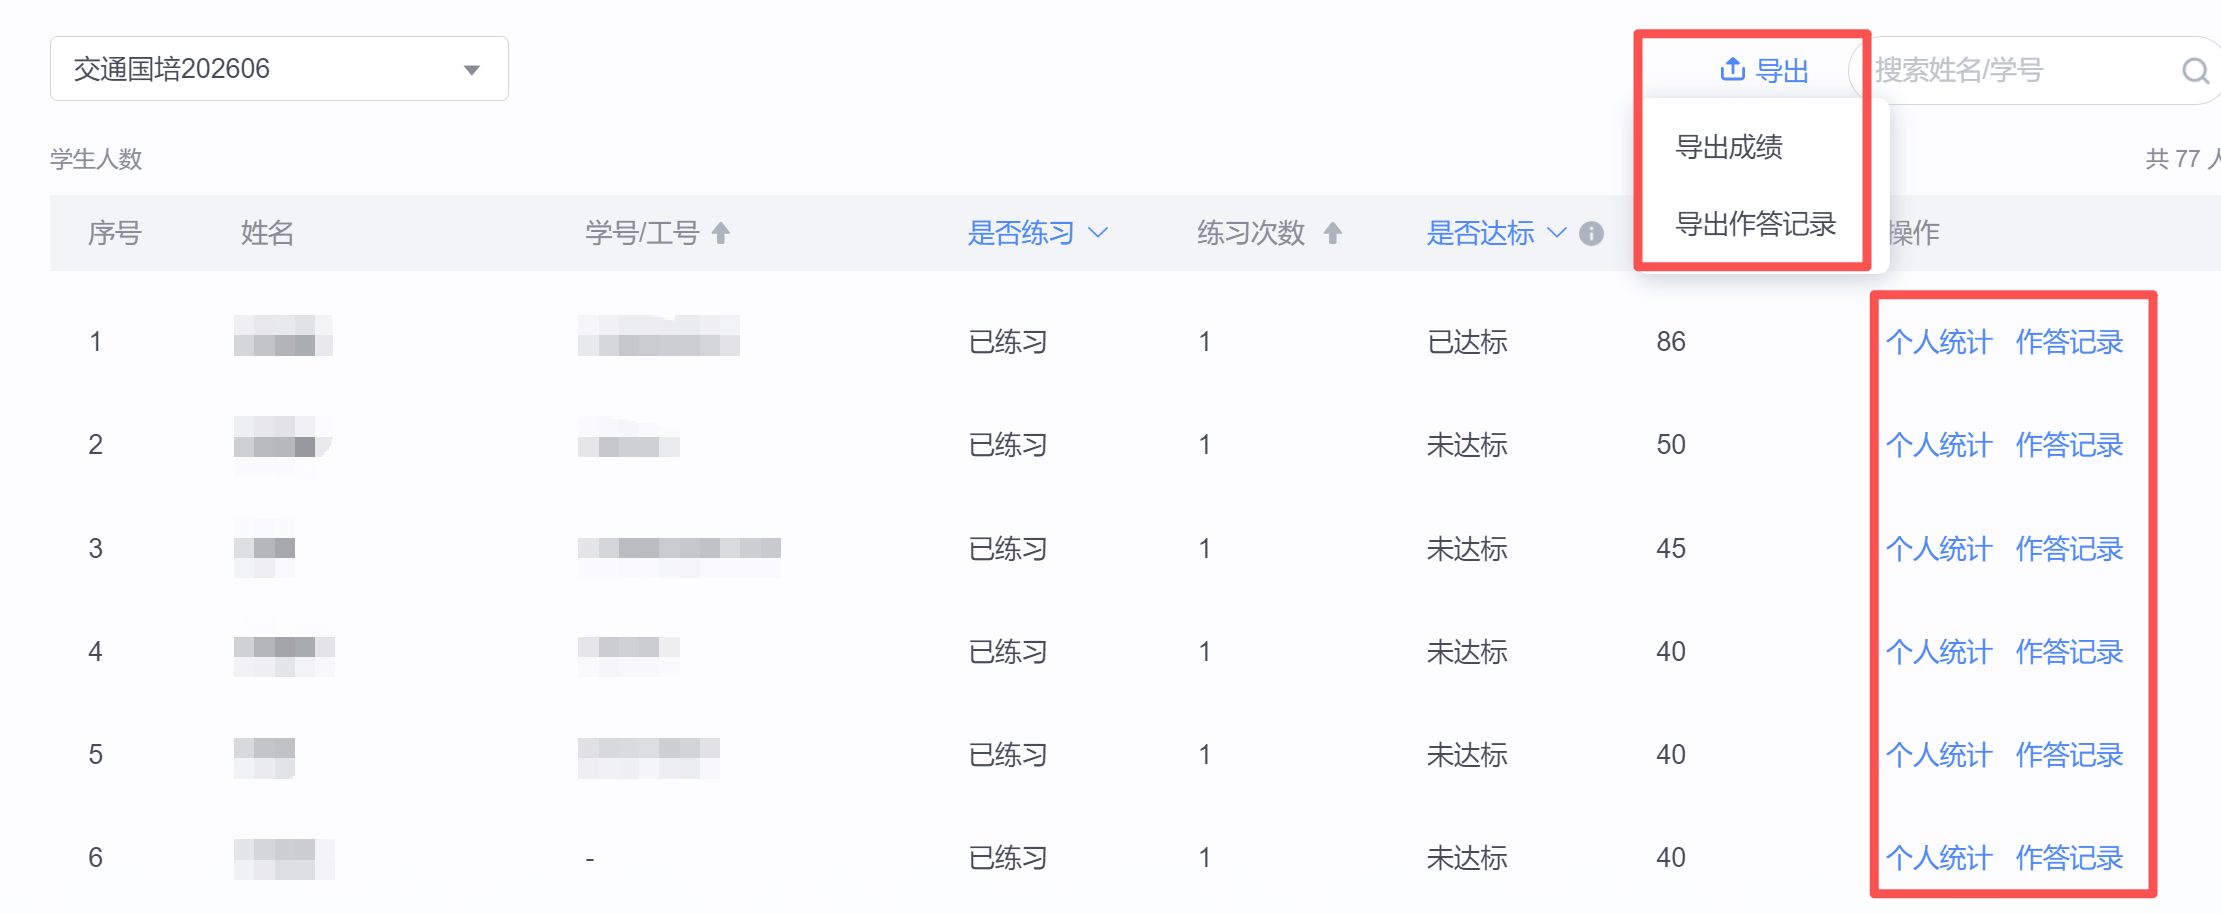Click the 搜索姓名/学号 search field
2221x914 pixels.
point(2020,70)
